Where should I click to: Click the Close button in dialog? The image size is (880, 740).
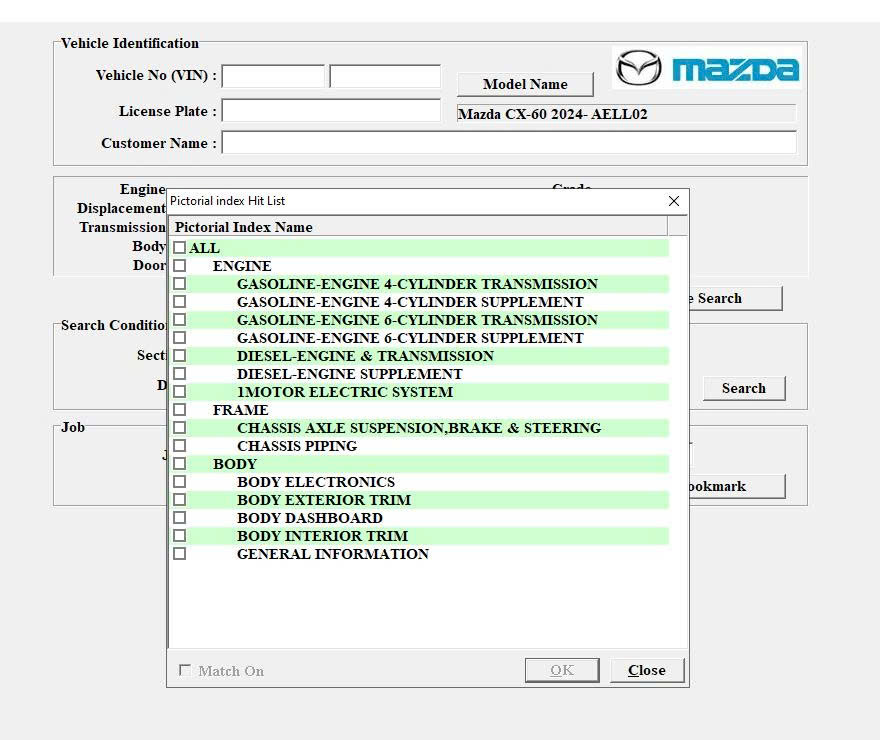point(647,670)
